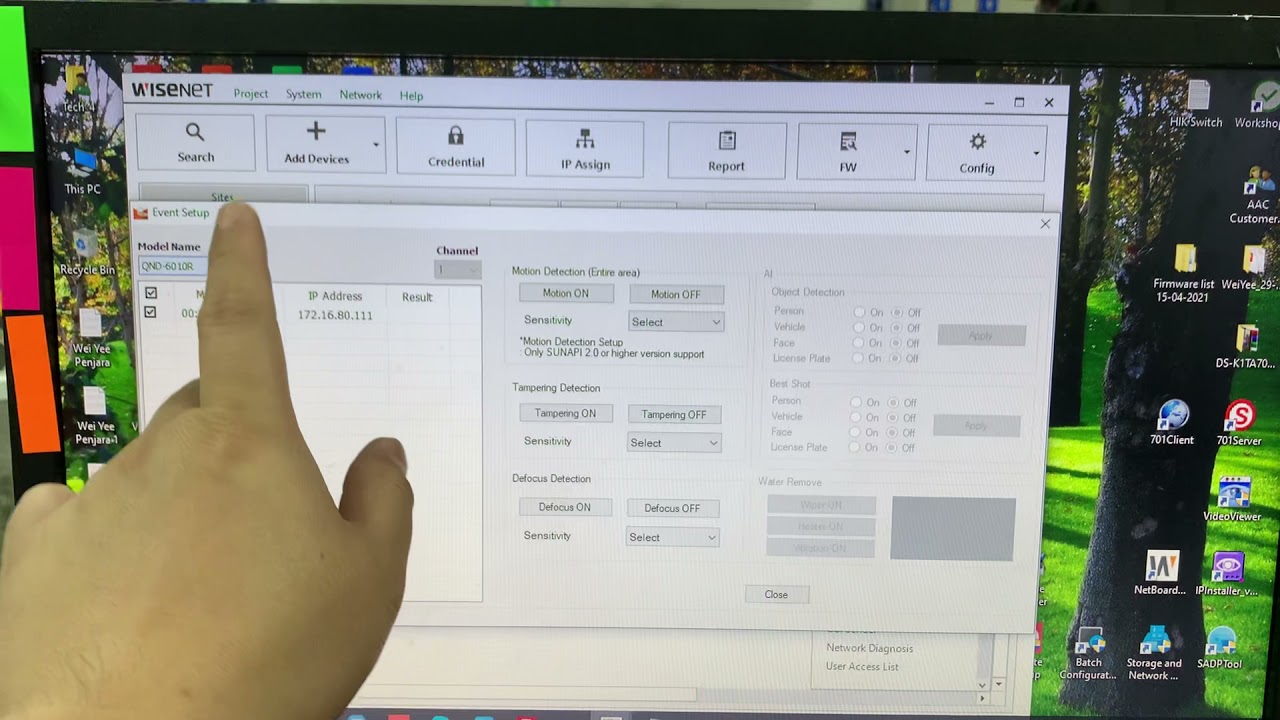The height and width of the screenshot is (720, 1280).
Task: Click the Defocus OFF button
Action: click(x=672, y=508)
